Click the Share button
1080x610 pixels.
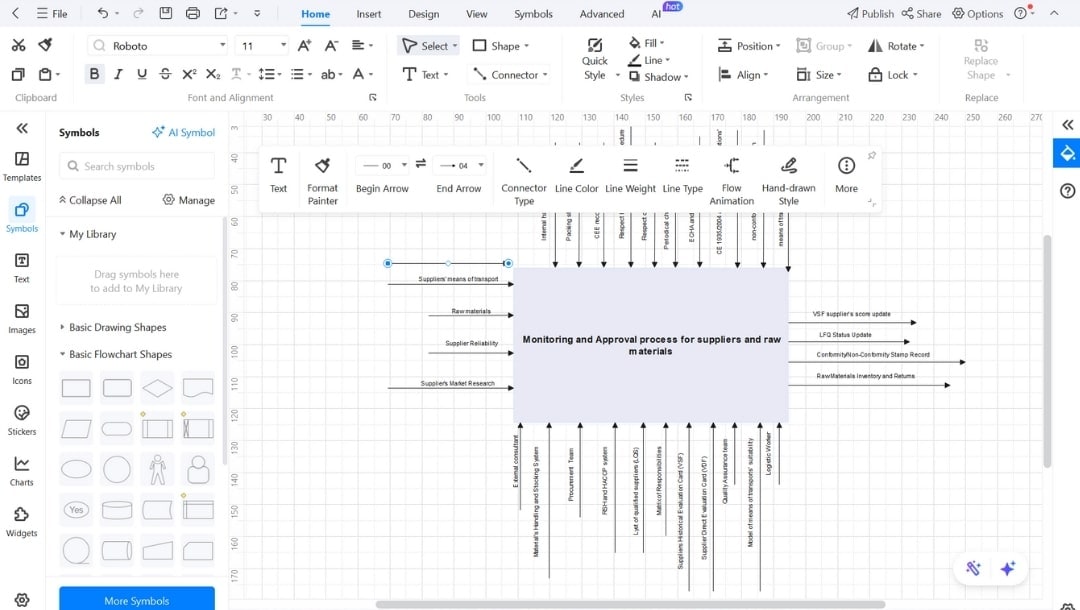(x=921, y=13)
